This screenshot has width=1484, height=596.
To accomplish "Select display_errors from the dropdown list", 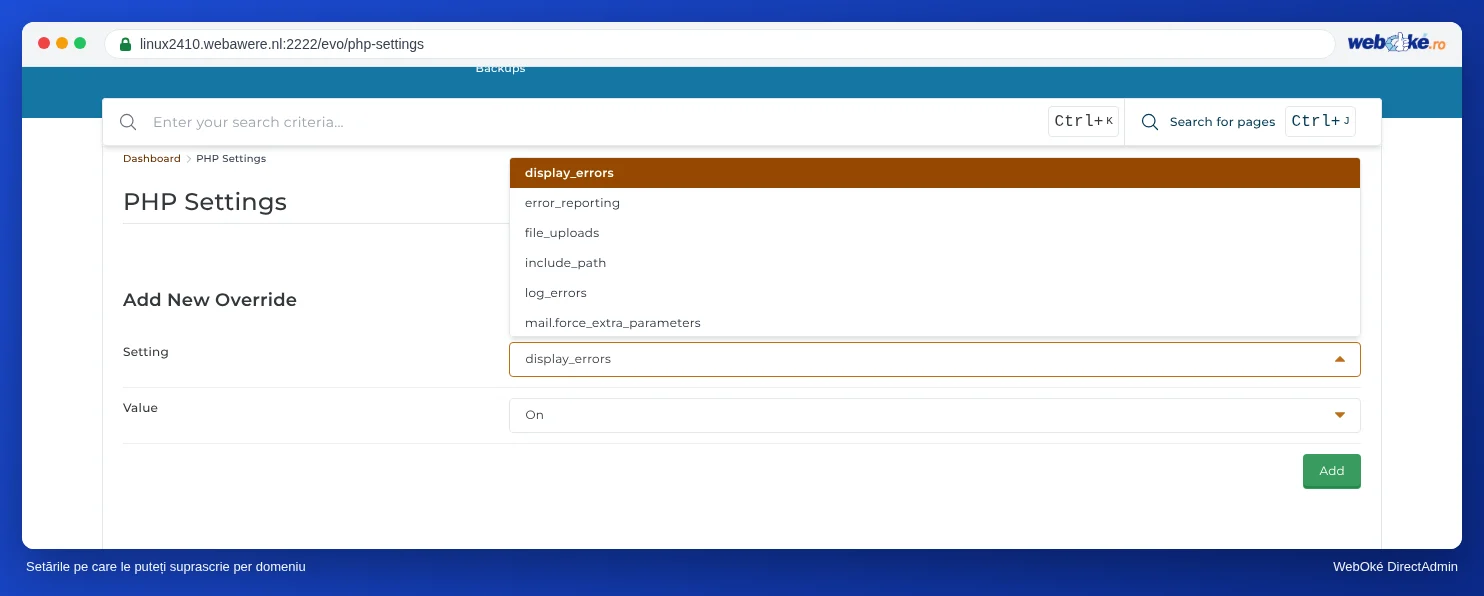I will click(935, 173).
